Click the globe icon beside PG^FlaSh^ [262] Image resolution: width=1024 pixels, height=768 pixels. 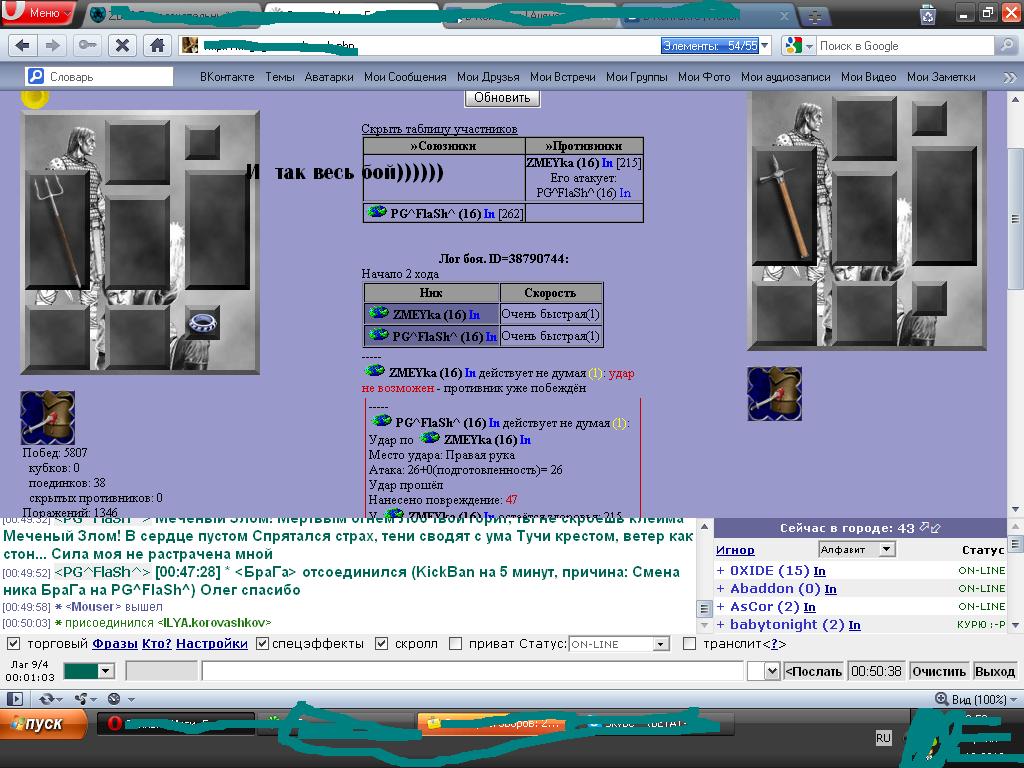(x=376, y=212)
